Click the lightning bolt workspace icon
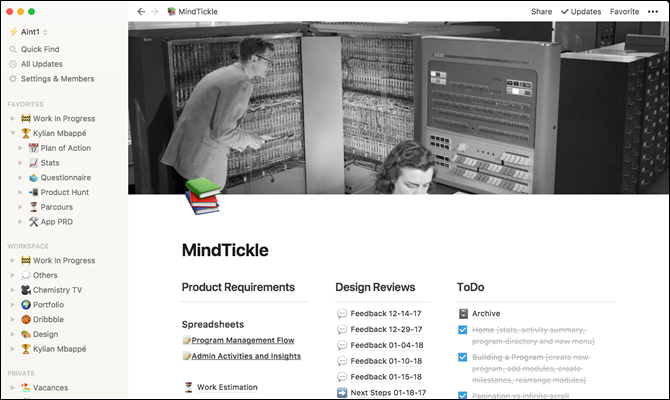The width and height of the screenshot is (670, 400). pos(14,32)
